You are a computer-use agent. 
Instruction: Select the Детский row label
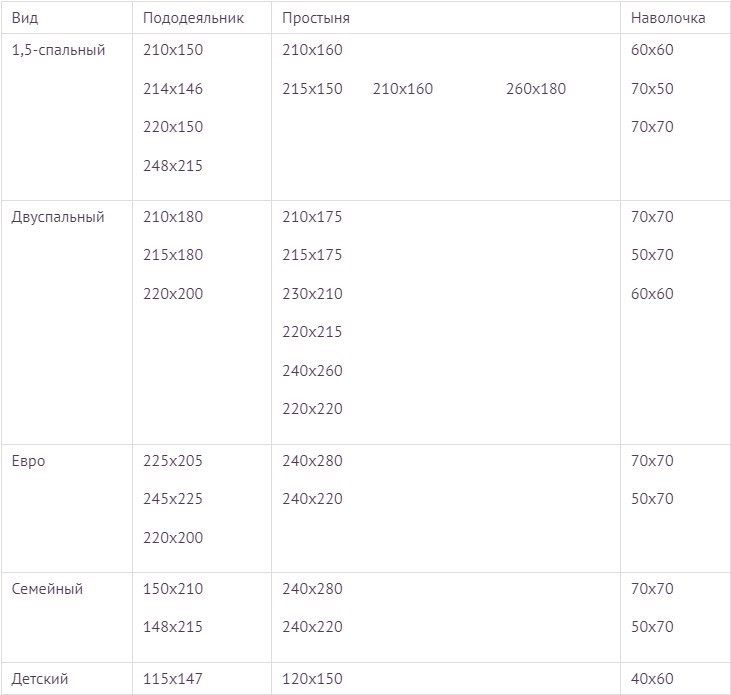pos(40,679)
